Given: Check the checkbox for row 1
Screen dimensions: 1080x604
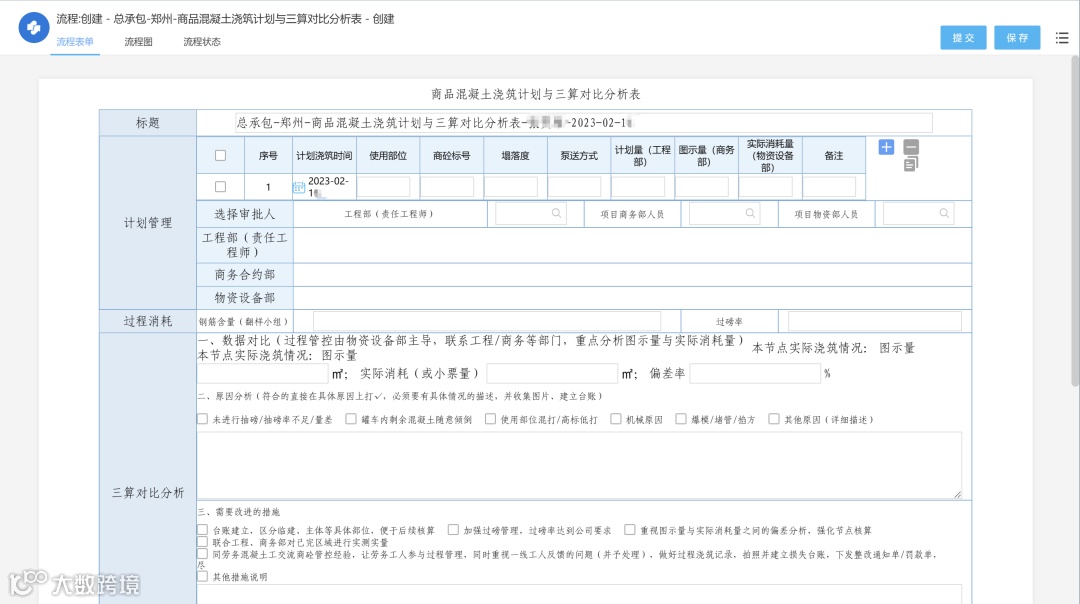Looking at the screenshot, I should coord(220,187).
